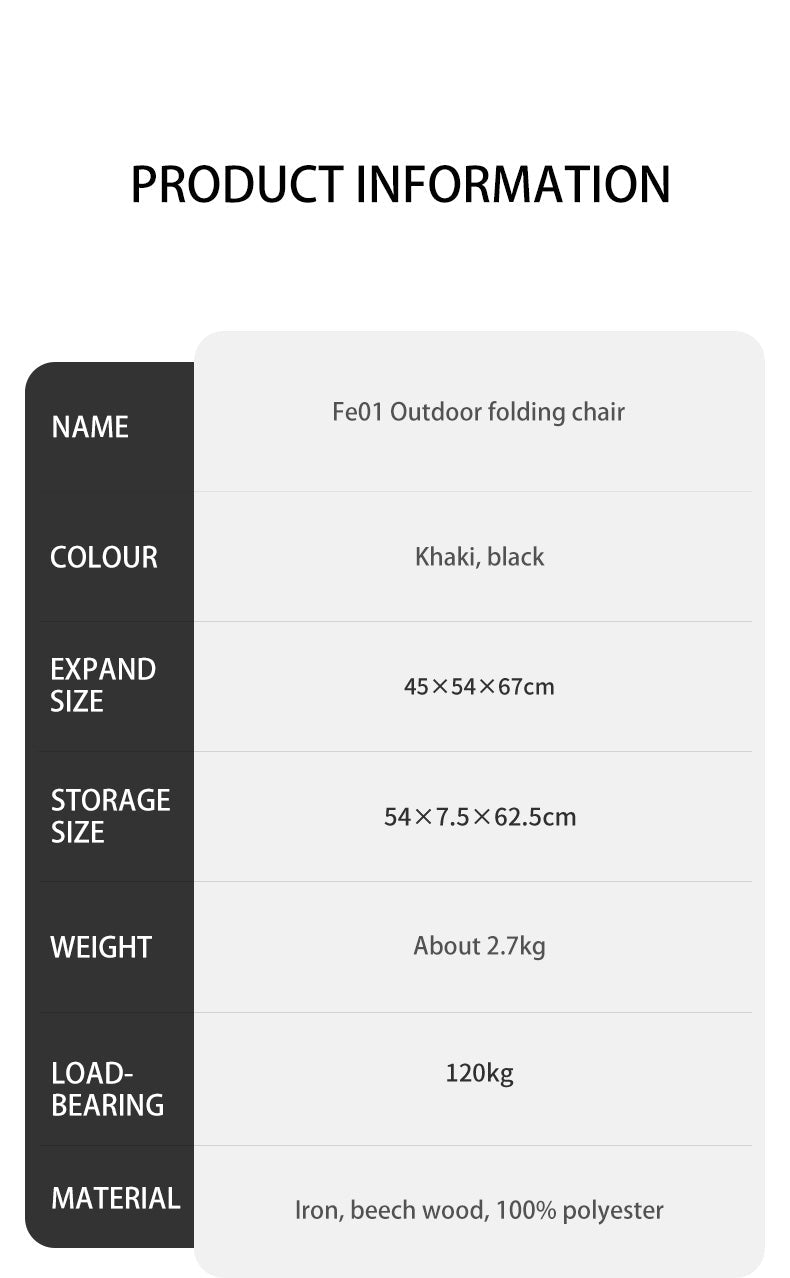Click the word PRODUCT in the heading
Image resolution: width=790 pixels, height=1278 pixels.
tap(237, 185)
